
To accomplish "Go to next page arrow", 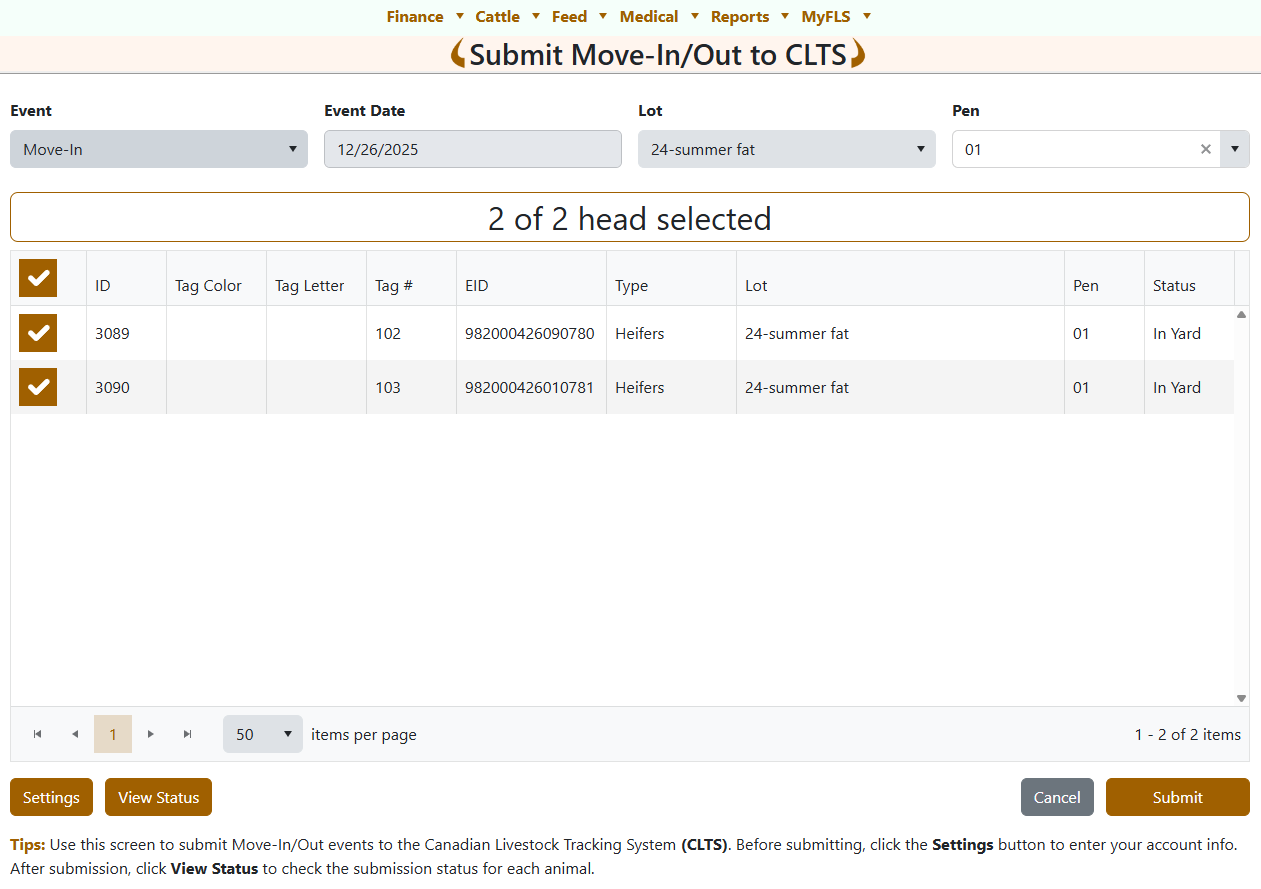I will coord(151,734).
